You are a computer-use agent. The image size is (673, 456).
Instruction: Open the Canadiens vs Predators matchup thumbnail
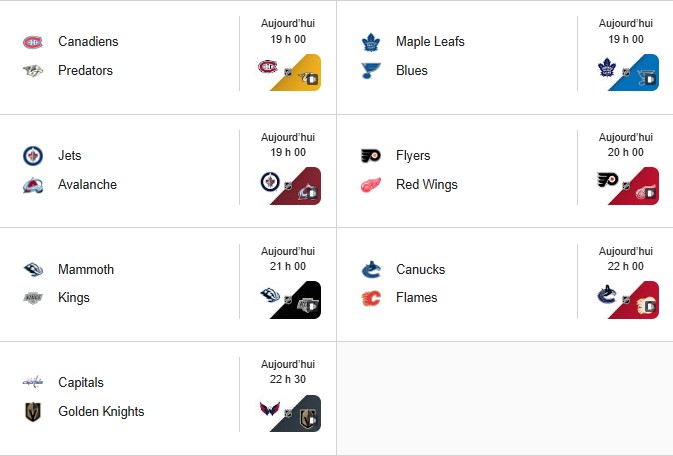point(288,72)
